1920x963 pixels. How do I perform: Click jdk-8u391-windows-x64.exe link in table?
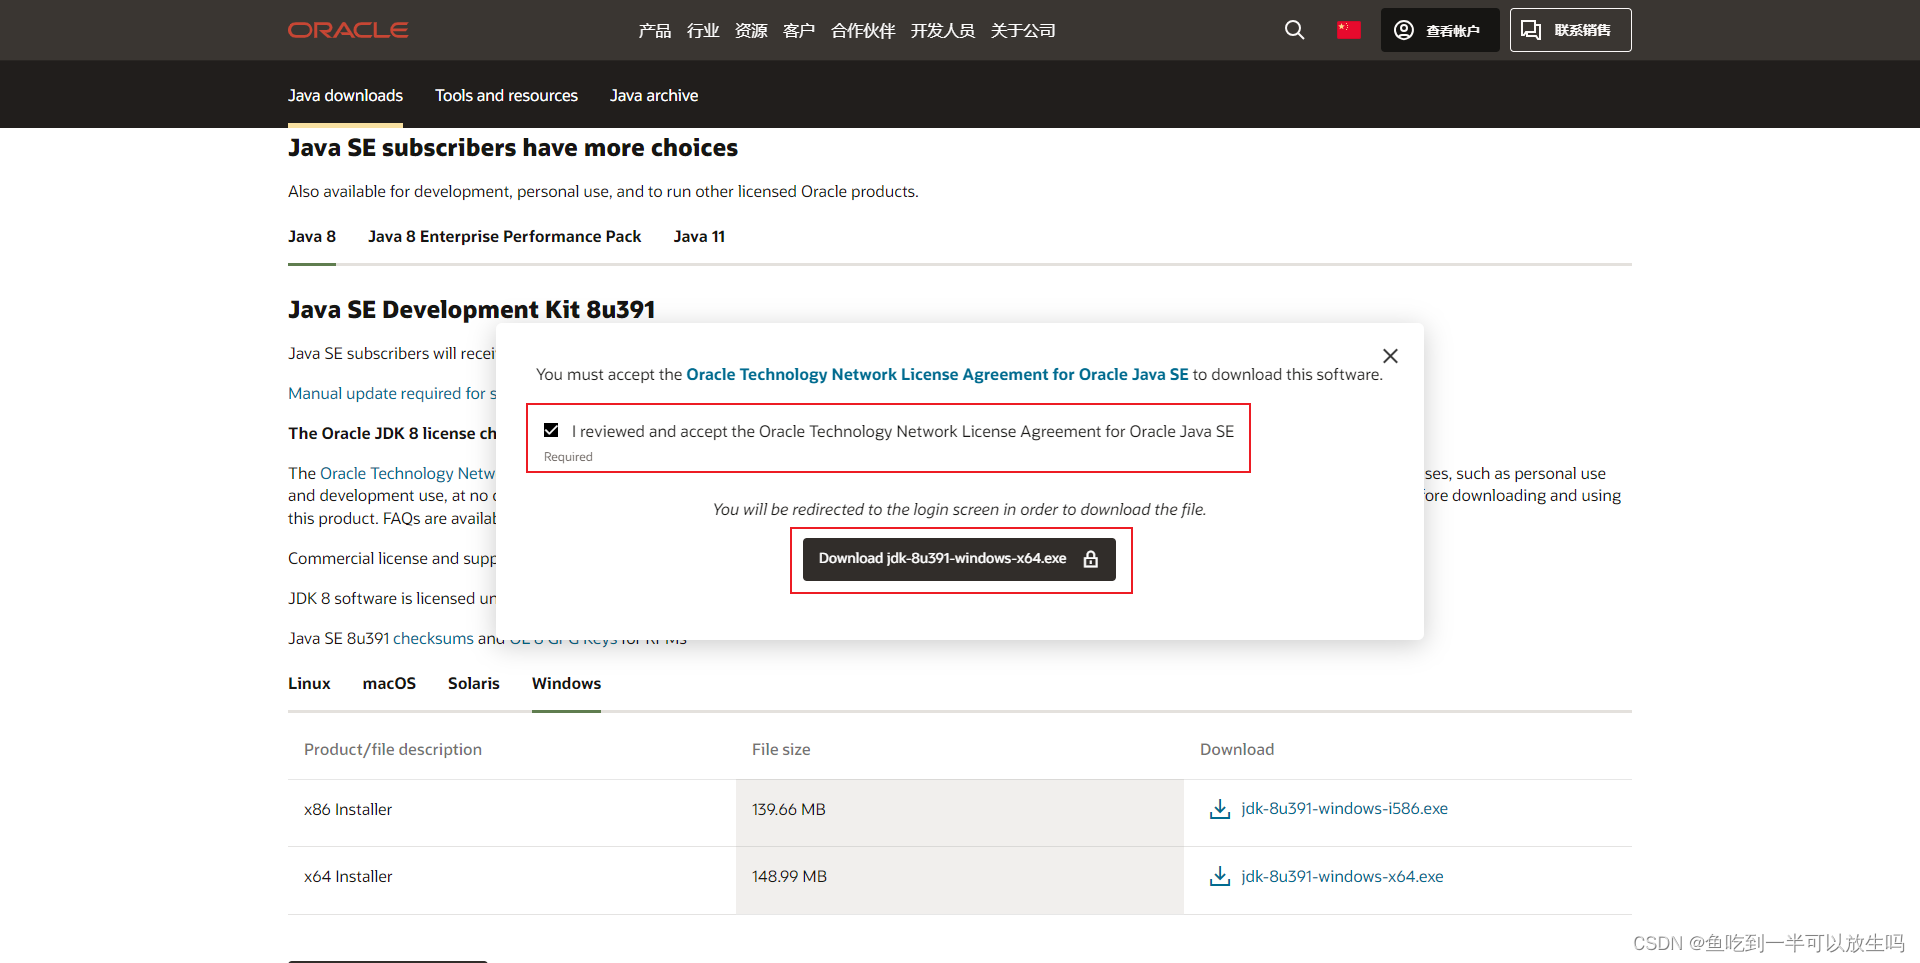(1342, 877)
